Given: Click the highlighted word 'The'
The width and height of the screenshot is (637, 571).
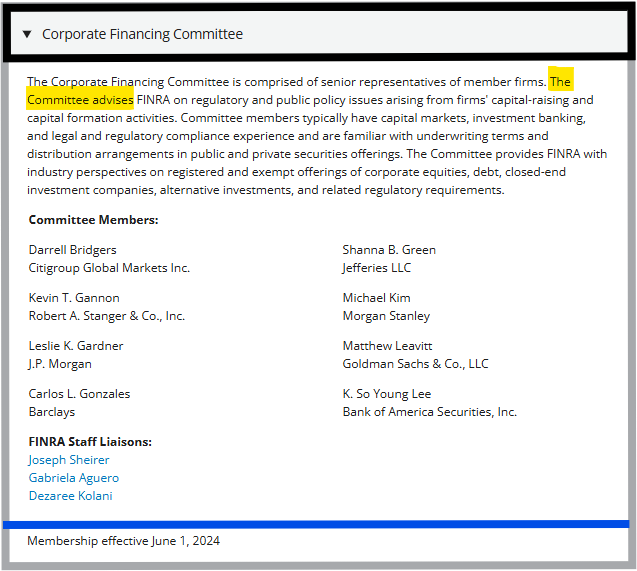Looking at the screenshot, I should coord(561,82).
